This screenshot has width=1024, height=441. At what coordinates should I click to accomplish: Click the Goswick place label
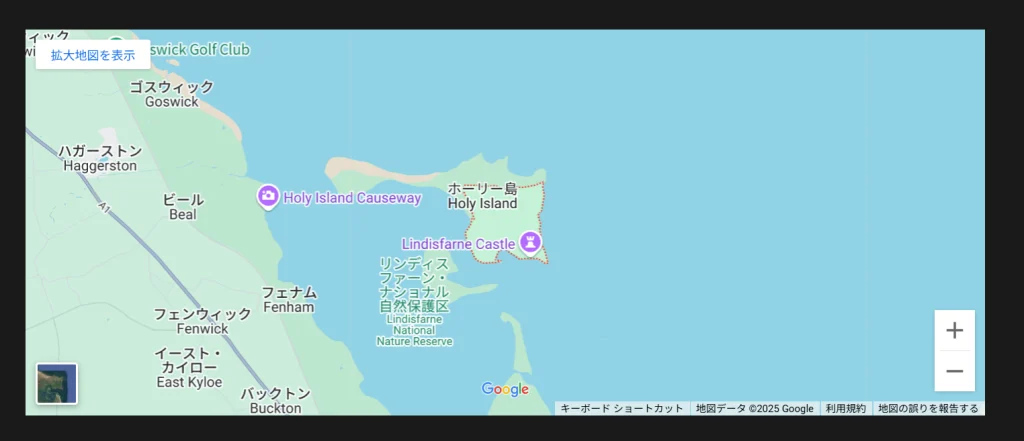click(x=172, y=94)
